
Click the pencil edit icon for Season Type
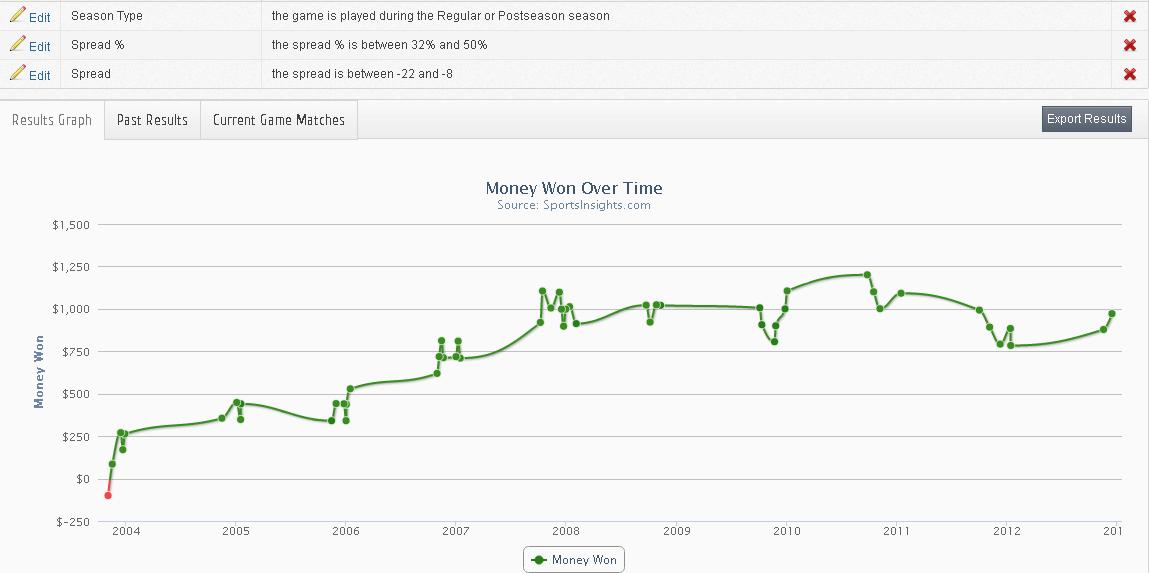point(17,15)
